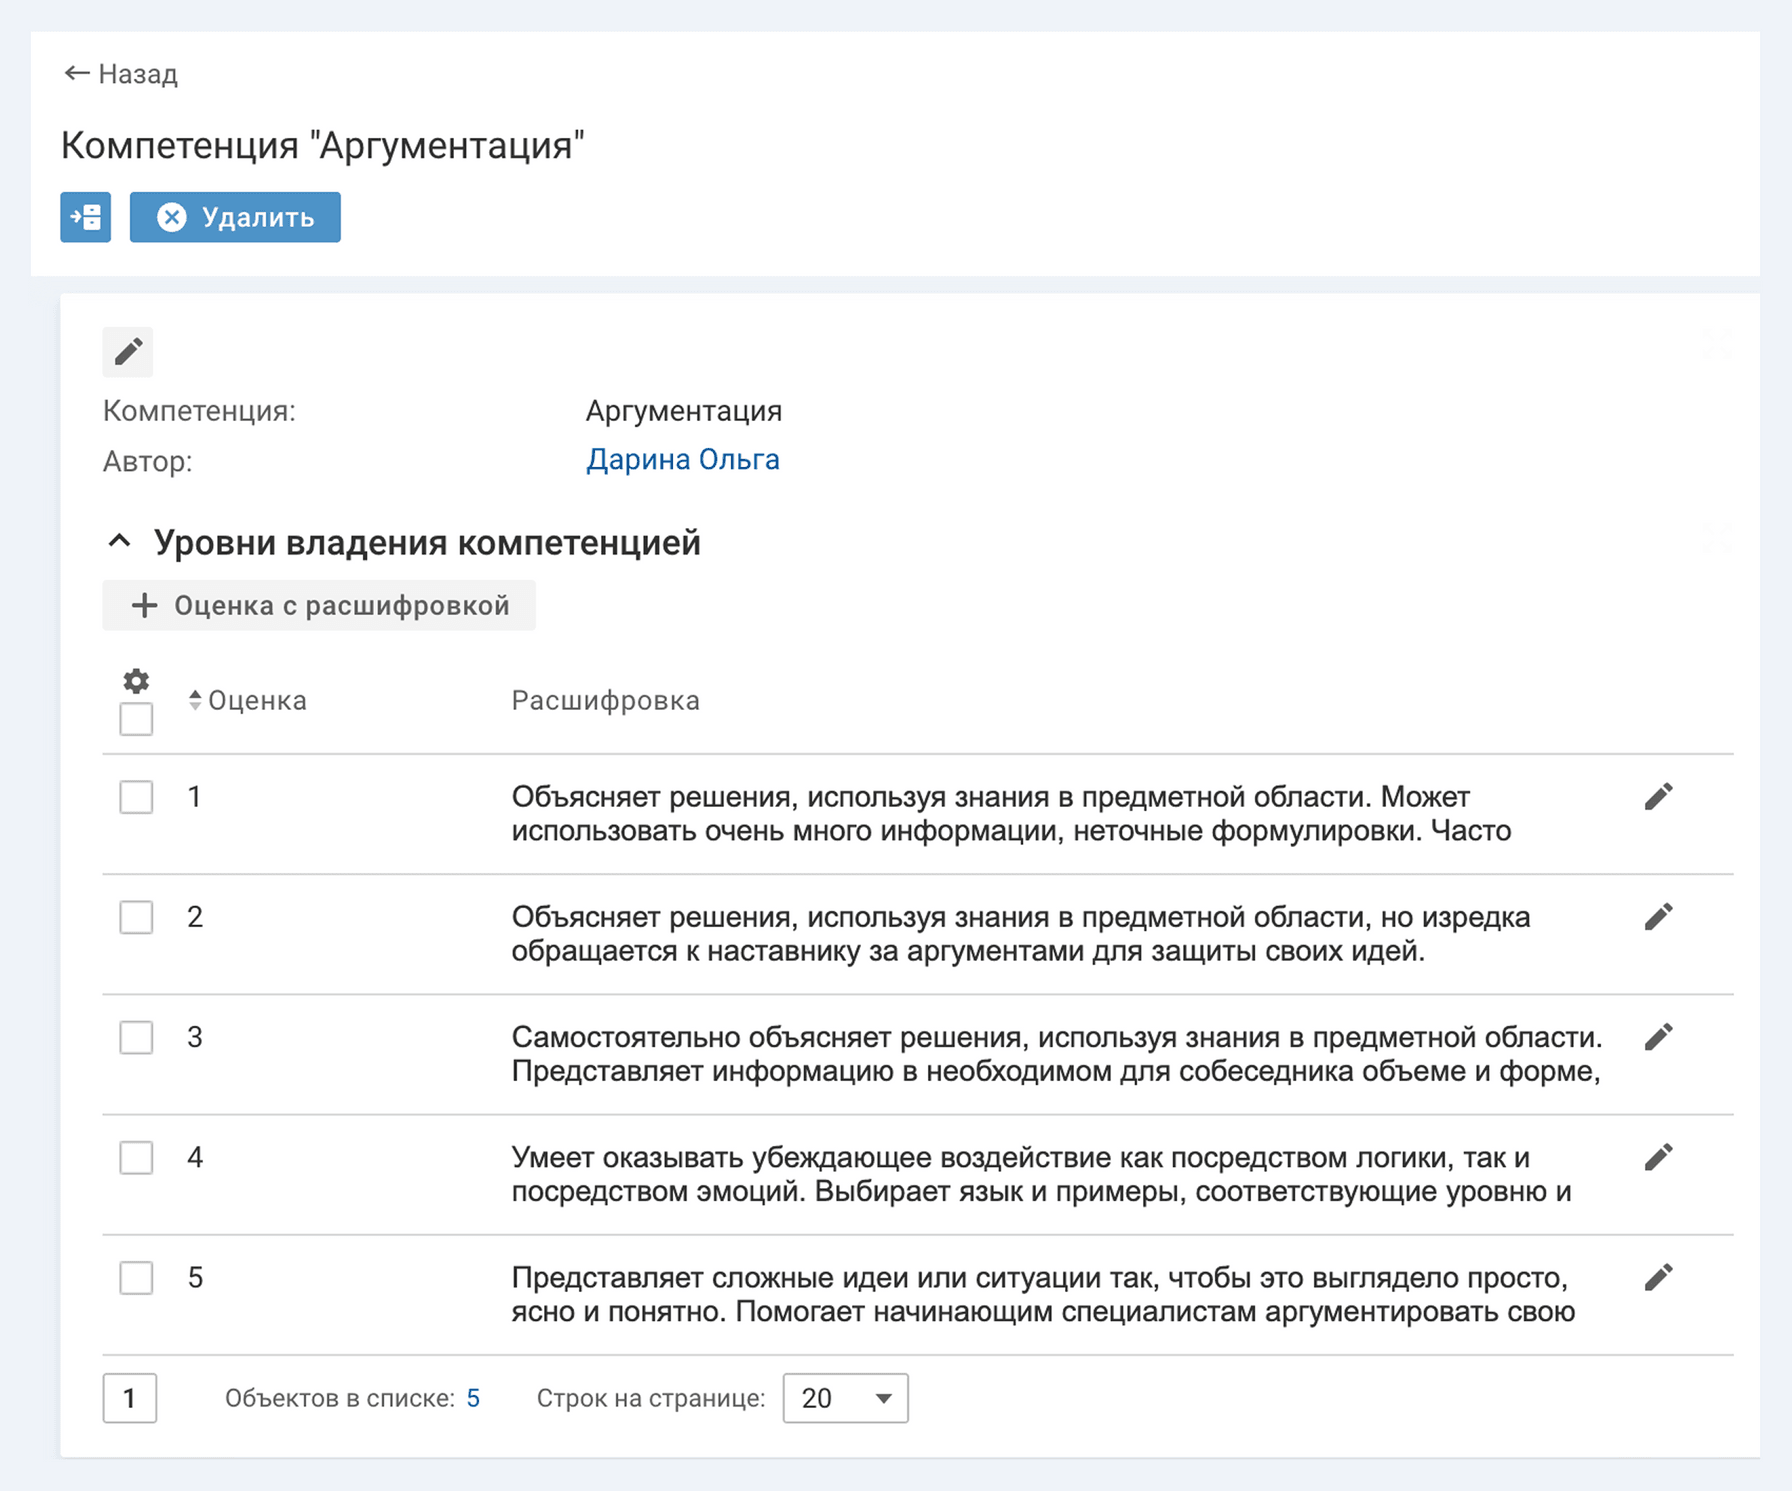Open the rows-per-page dropdown showing 20
Viewport: 1792px width, 1491px height.
pyautogui.click(x=845, y=1398)
